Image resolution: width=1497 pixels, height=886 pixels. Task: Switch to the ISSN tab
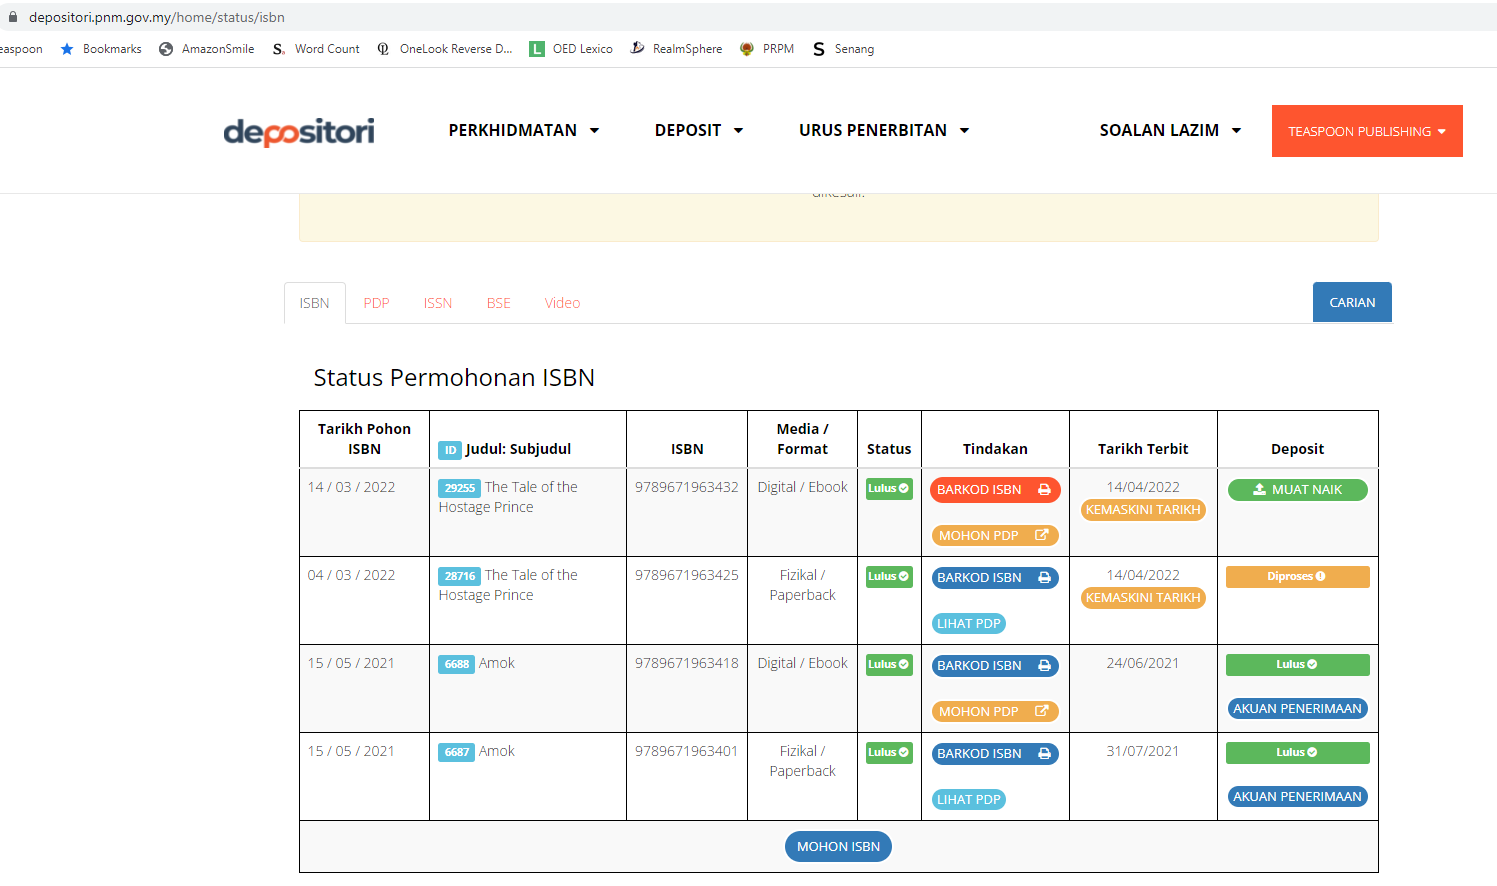pos(438,303)
